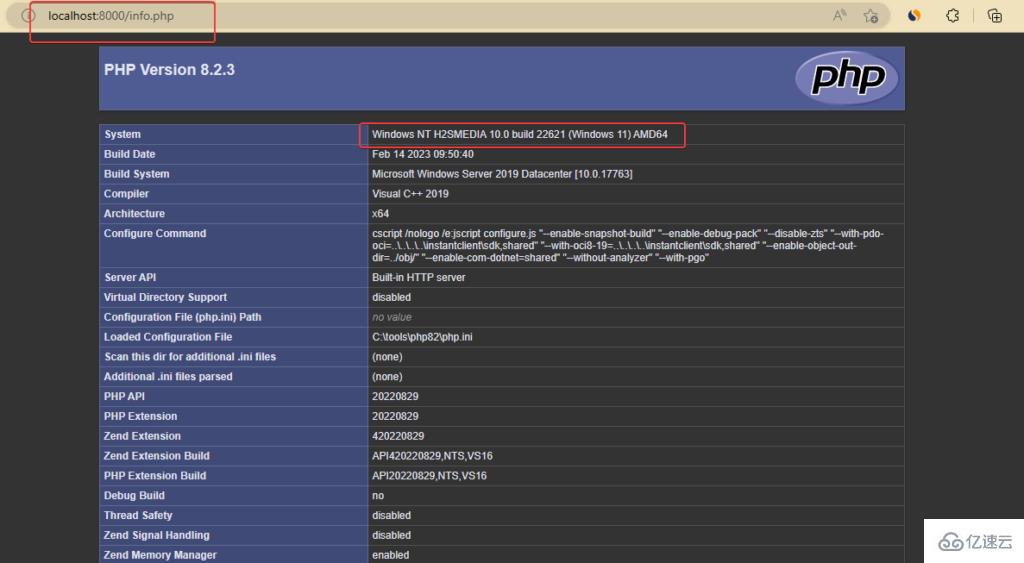Image resolution: width=1024 pixels, height=563 pixels.
Task: Select the Zend Extension Build label
Action: click(x=157, y=456)
